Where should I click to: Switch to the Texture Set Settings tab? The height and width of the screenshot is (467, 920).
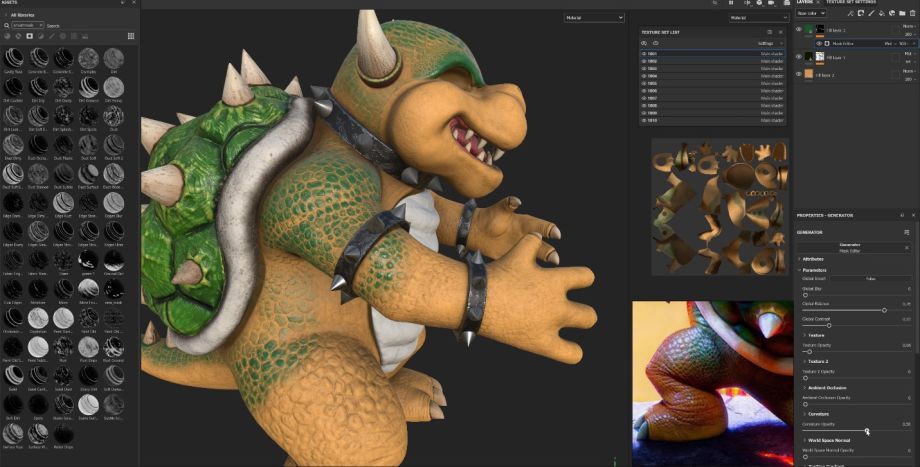851,2
